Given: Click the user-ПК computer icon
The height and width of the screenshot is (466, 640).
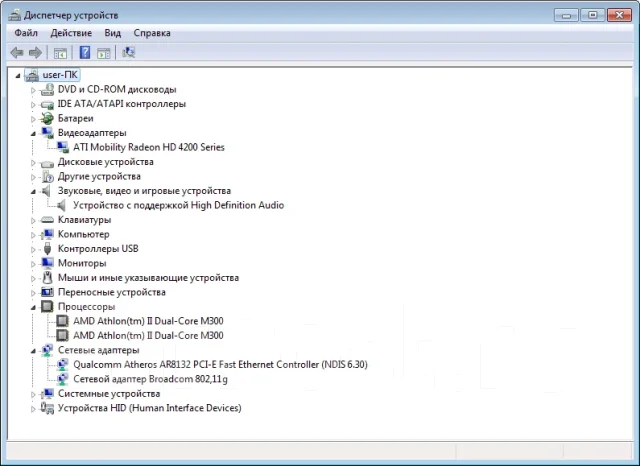Looking at the screenshot, I should point(32,75).
